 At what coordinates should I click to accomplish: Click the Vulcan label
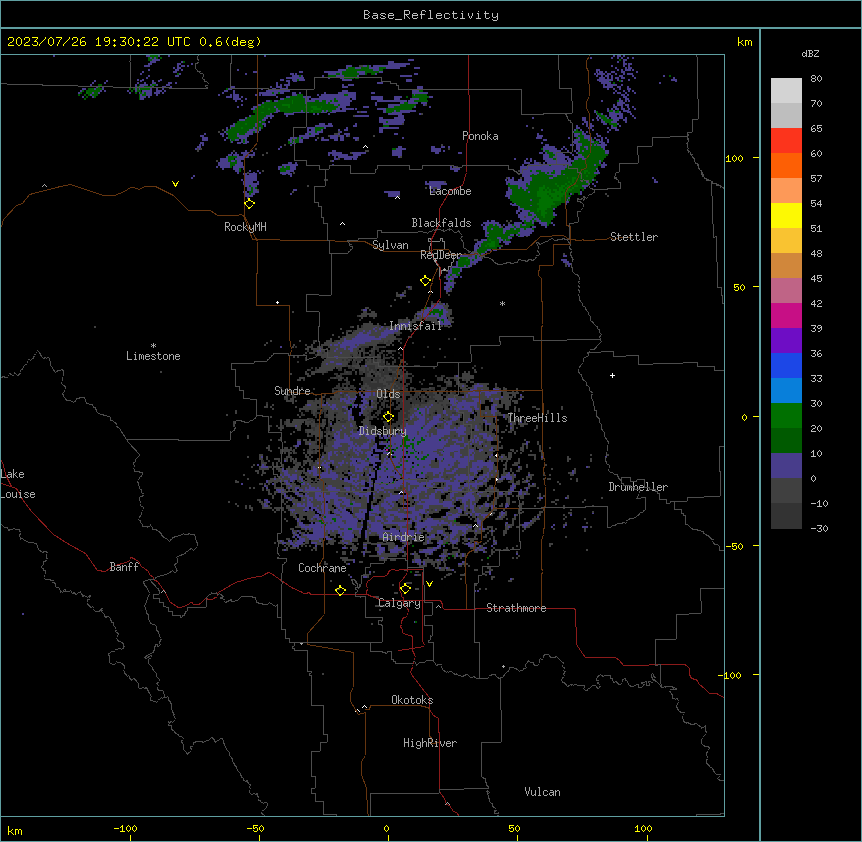pos(542,792)
